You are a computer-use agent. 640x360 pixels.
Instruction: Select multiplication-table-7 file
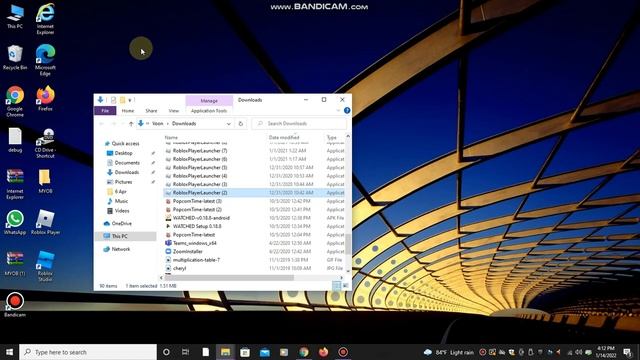pyautogui.click(x=196, y=260)
